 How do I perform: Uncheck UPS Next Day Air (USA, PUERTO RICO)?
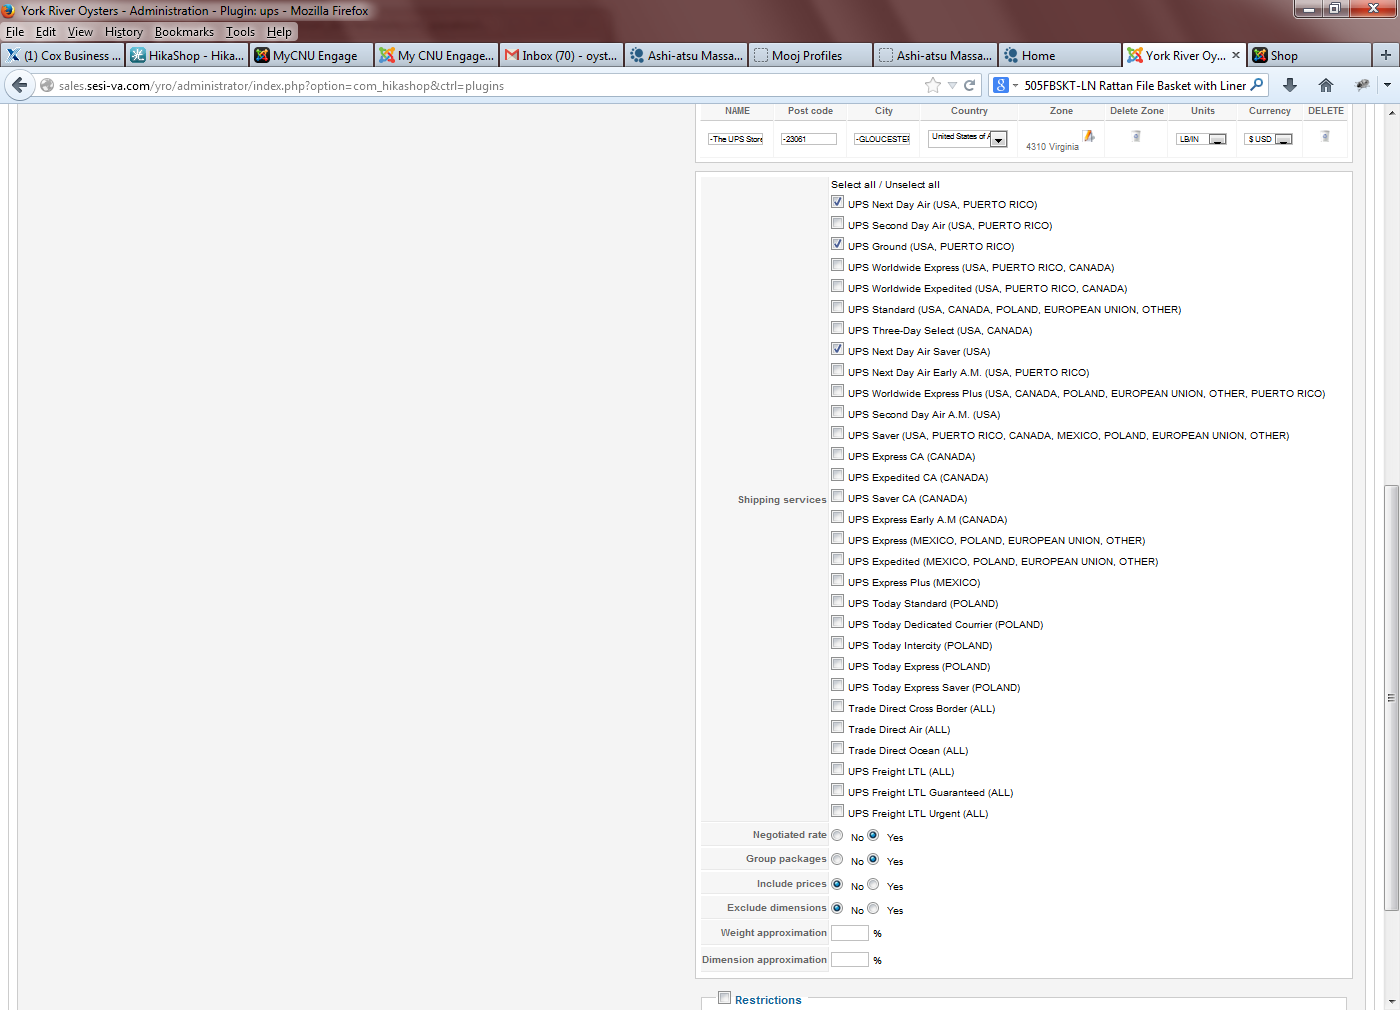pos(837,202)
